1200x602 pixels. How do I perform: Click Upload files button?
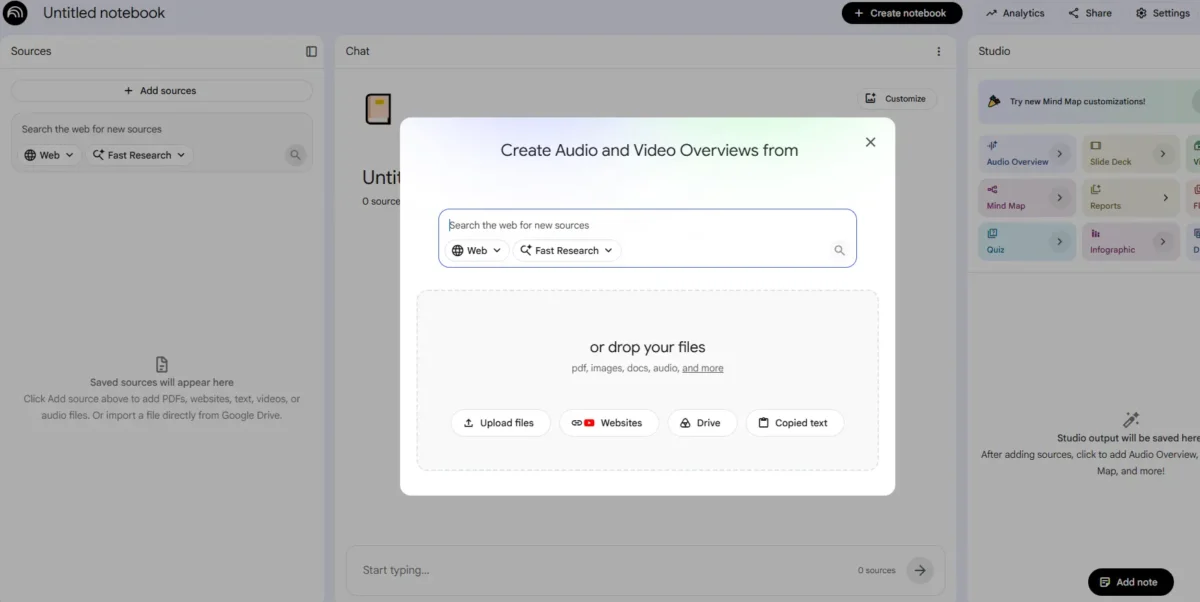(499, 423)
